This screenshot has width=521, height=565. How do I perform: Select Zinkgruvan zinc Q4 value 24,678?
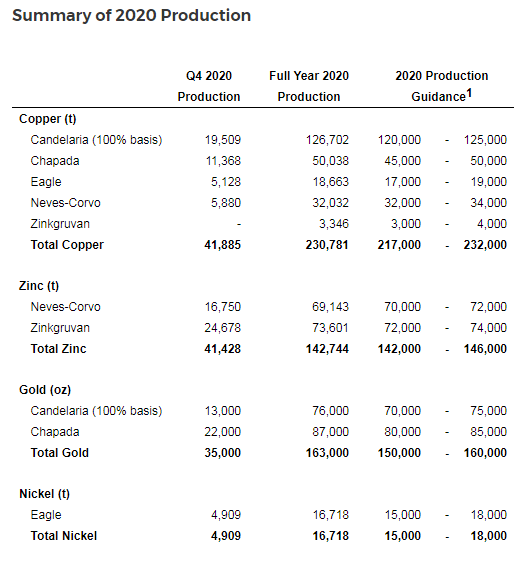pyautogui.click(x=222, y=328)
